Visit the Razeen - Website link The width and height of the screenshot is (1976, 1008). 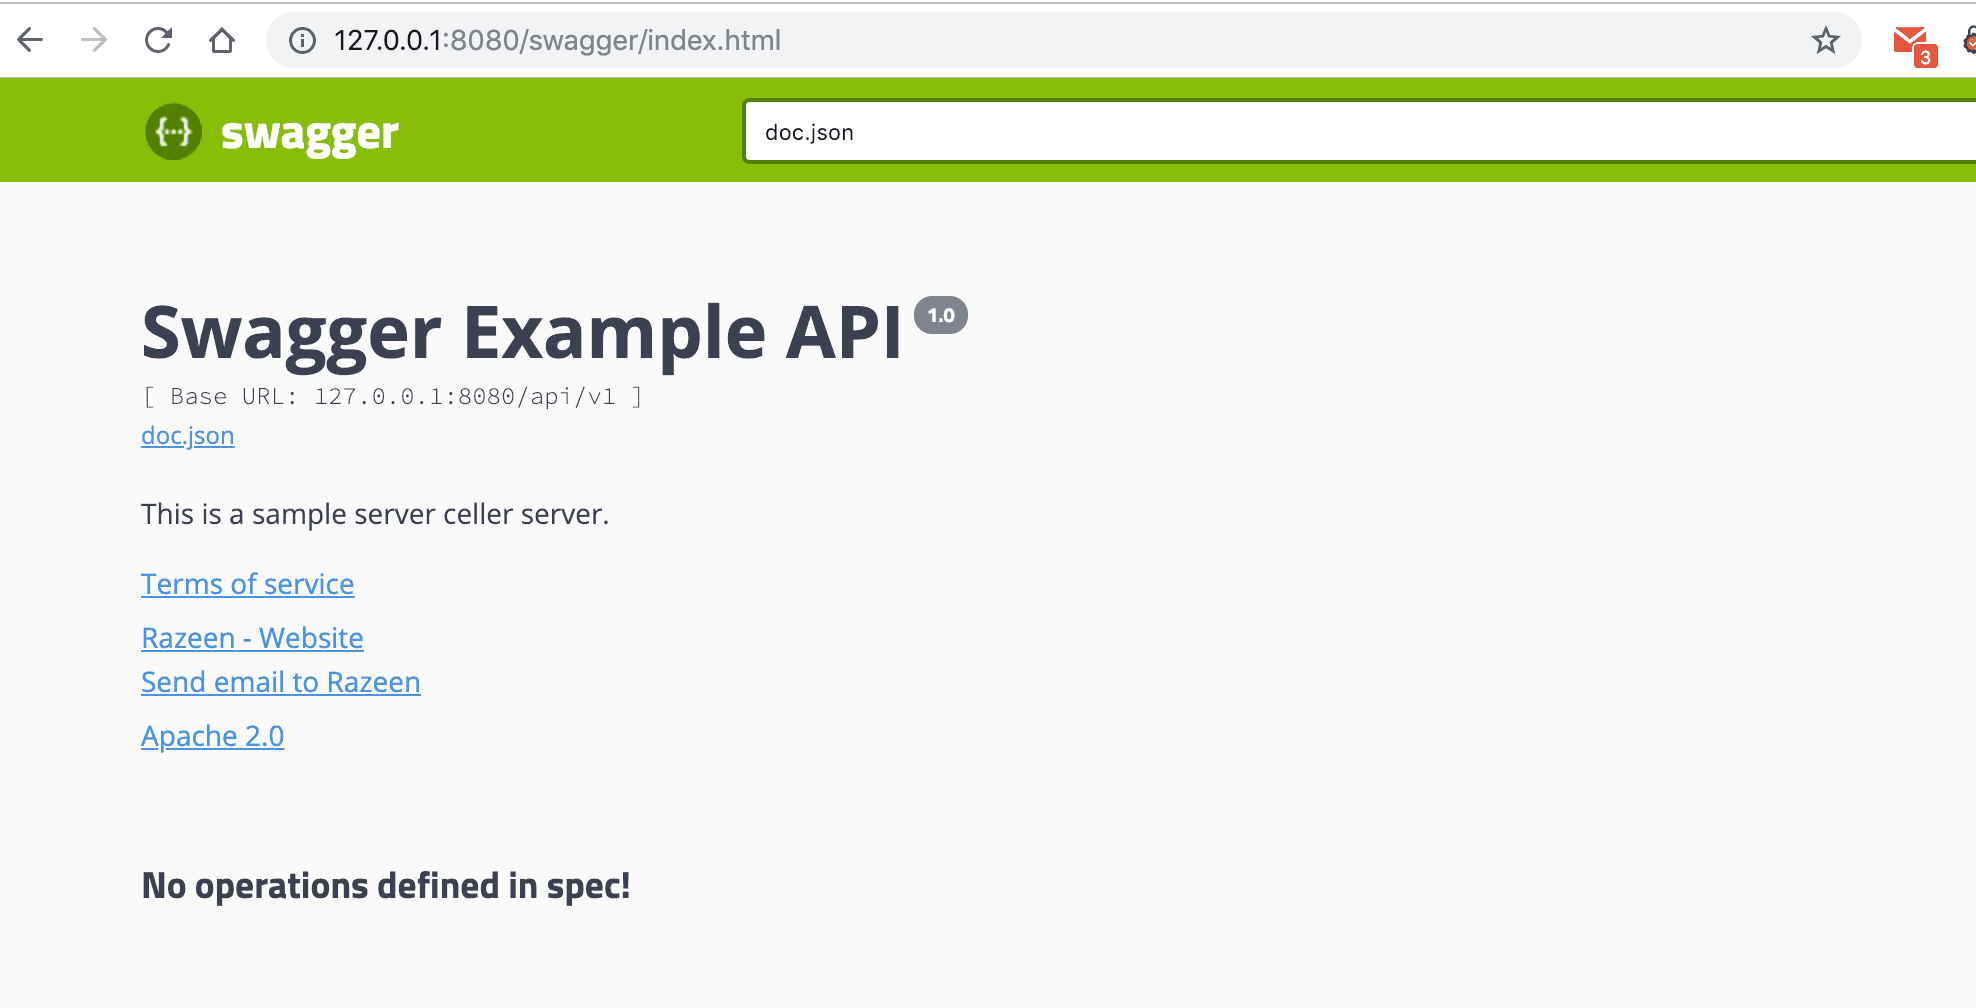point(252,638)
